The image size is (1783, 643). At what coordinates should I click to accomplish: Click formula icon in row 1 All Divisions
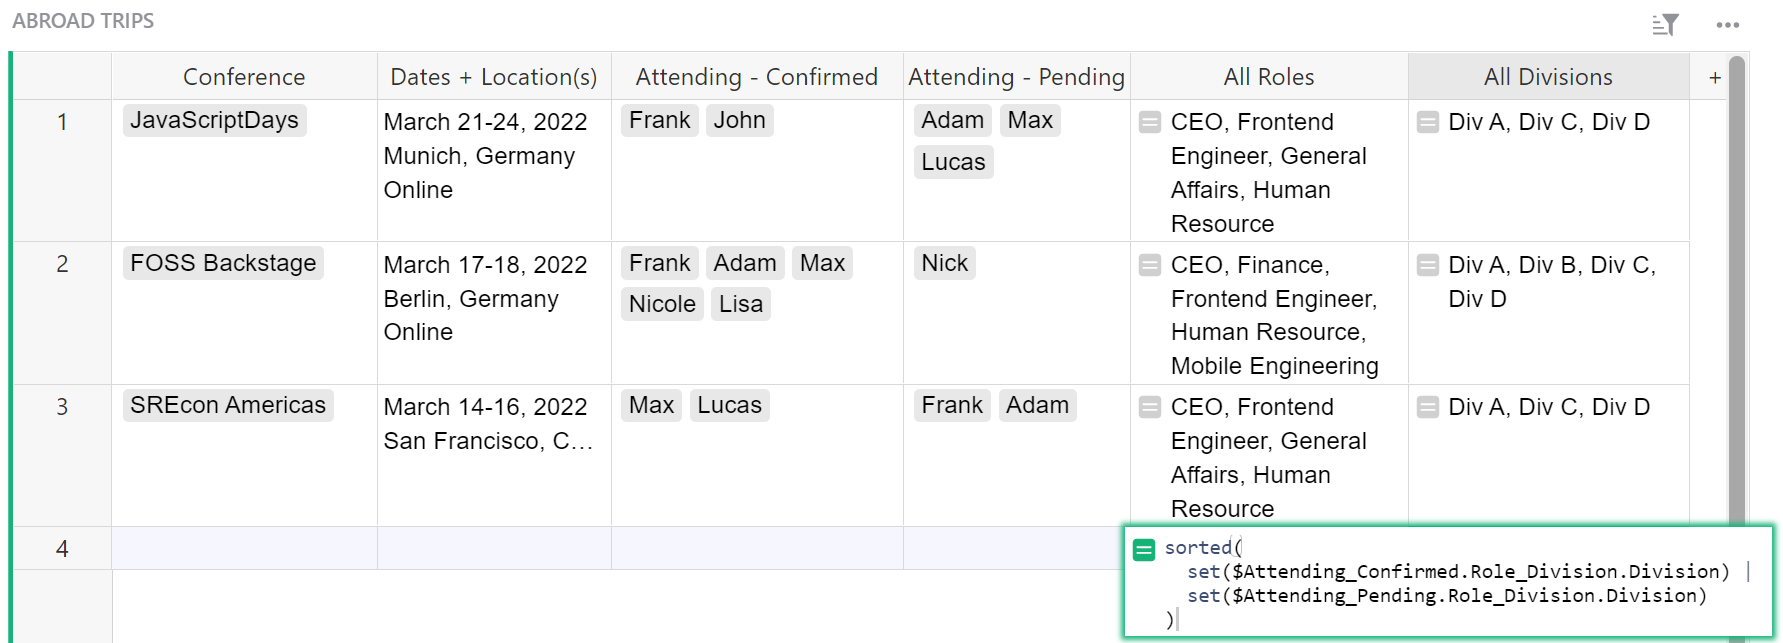[1428, 123]
